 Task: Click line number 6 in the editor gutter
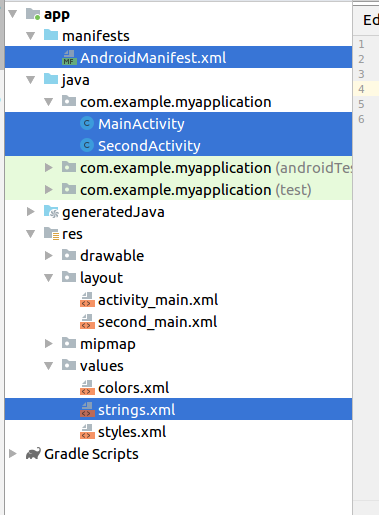pyautogui.click(x=361, y=119)
